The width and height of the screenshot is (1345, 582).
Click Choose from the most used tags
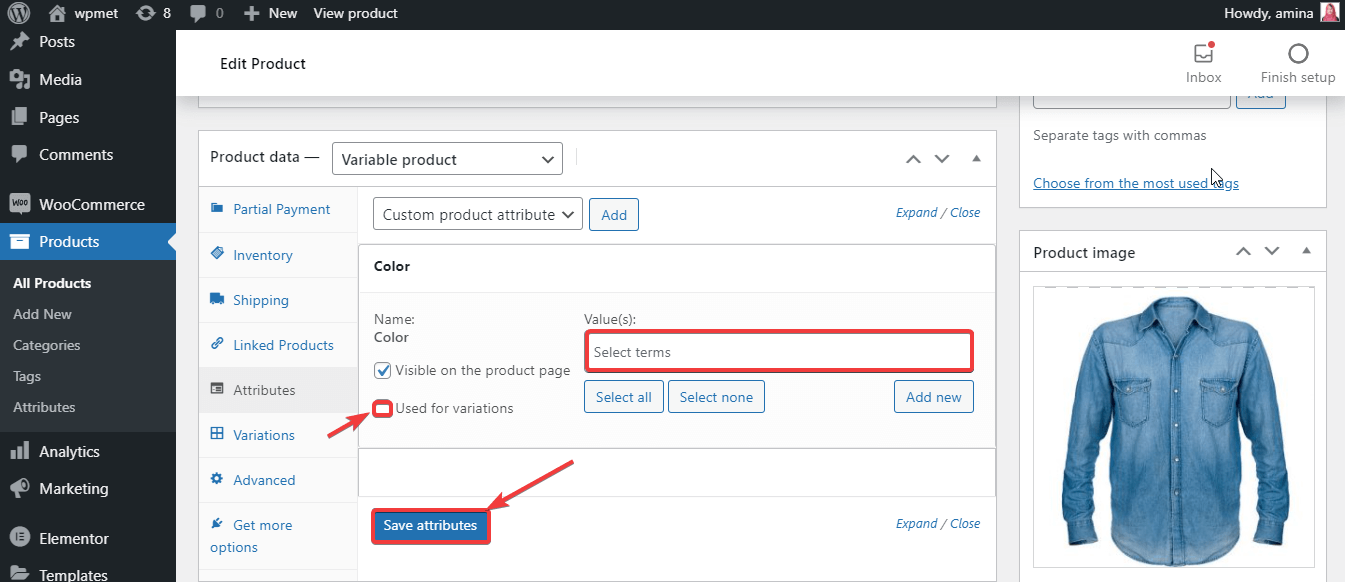[1136, 182]
